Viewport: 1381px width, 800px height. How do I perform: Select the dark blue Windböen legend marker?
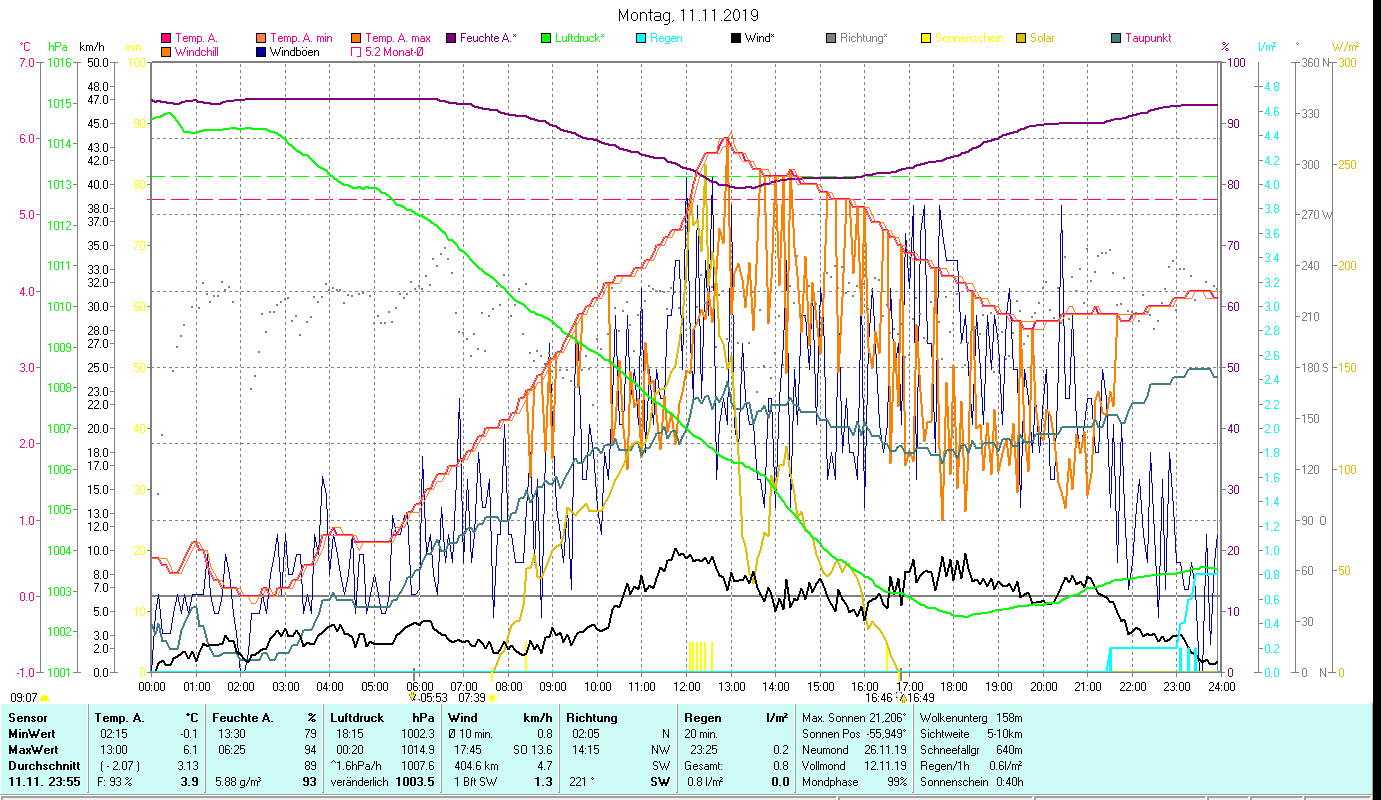pyautogui.click(x=262, y=52)
